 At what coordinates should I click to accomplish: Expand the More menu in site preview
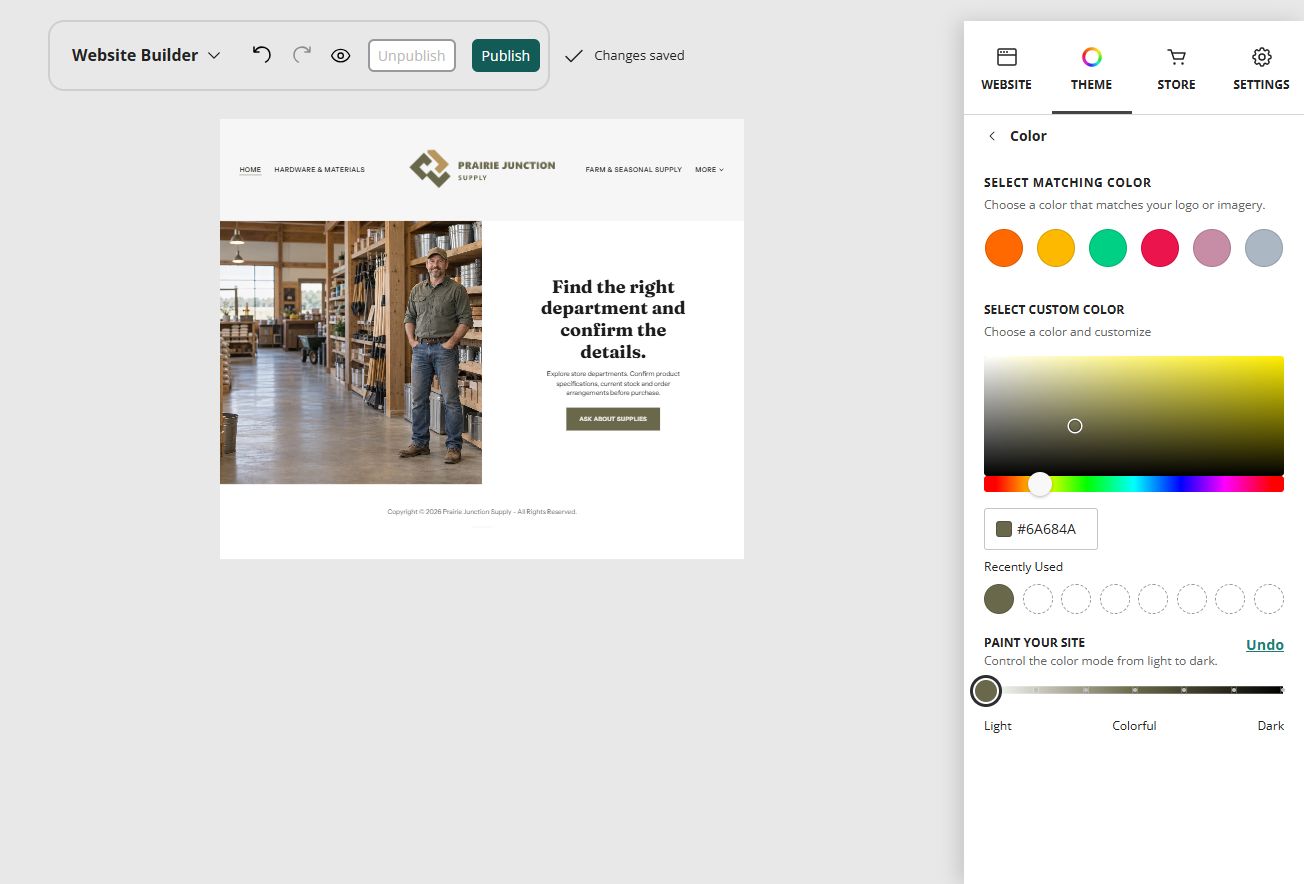(709, 170)
